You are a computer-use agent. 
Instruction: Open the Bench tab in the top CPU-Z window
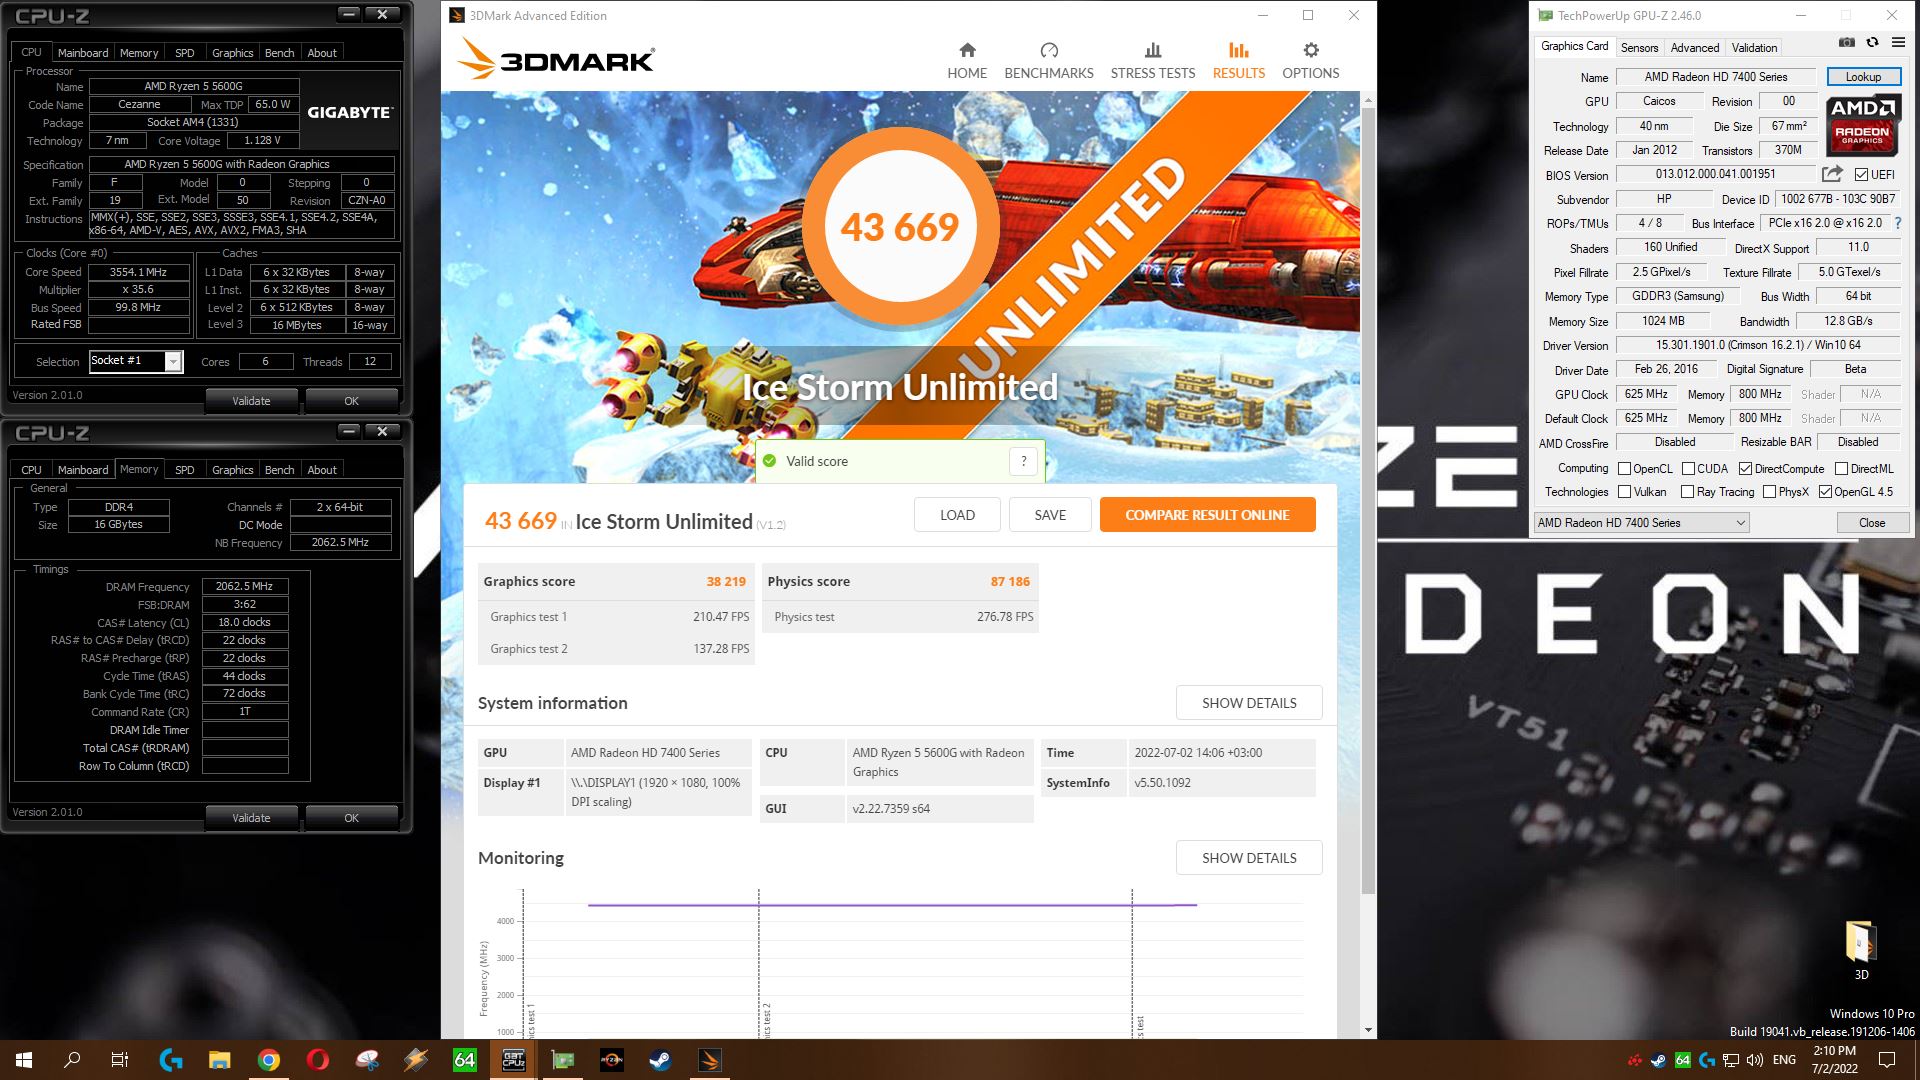279,53
